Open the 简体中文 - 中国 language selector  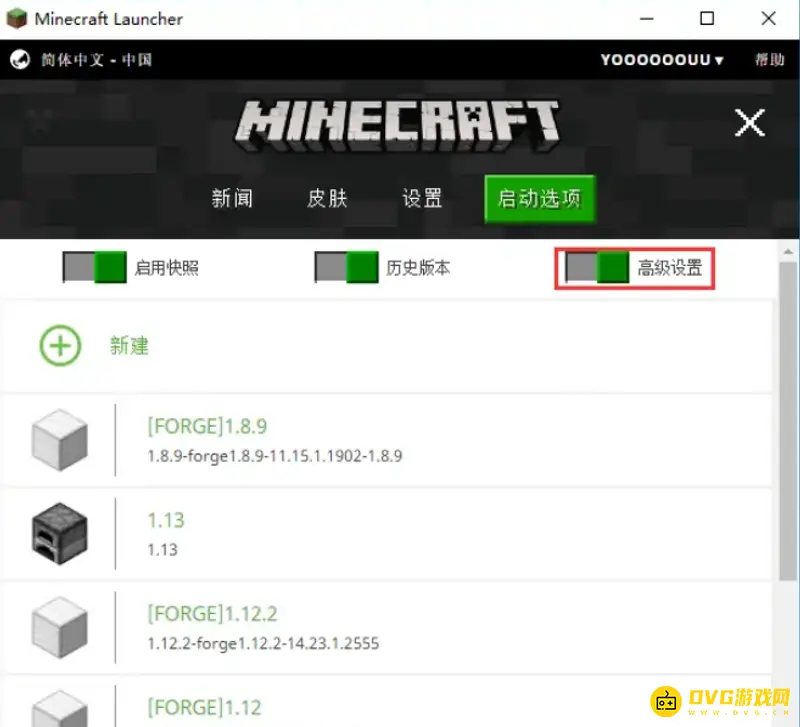(x=96, y=60)
